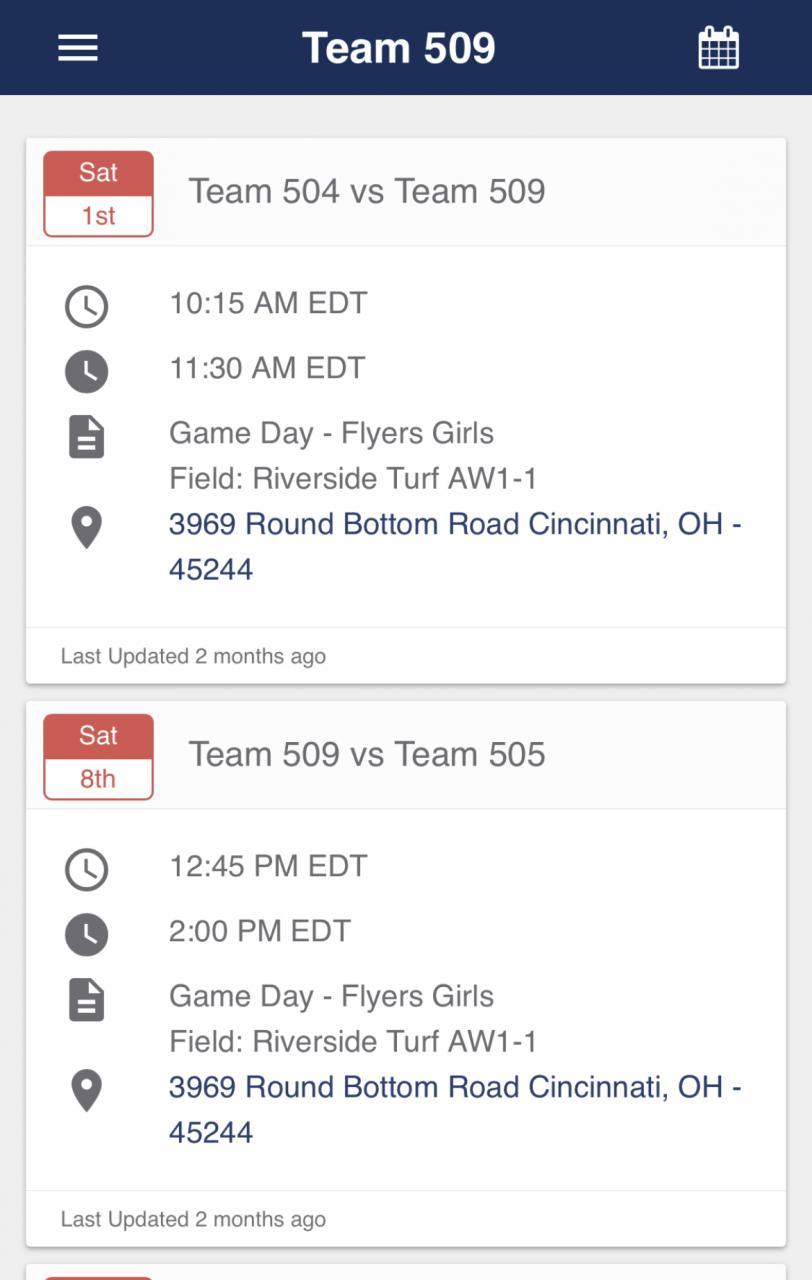Tap the filled clock icon beside 2:00 PM

pos(87,935)
